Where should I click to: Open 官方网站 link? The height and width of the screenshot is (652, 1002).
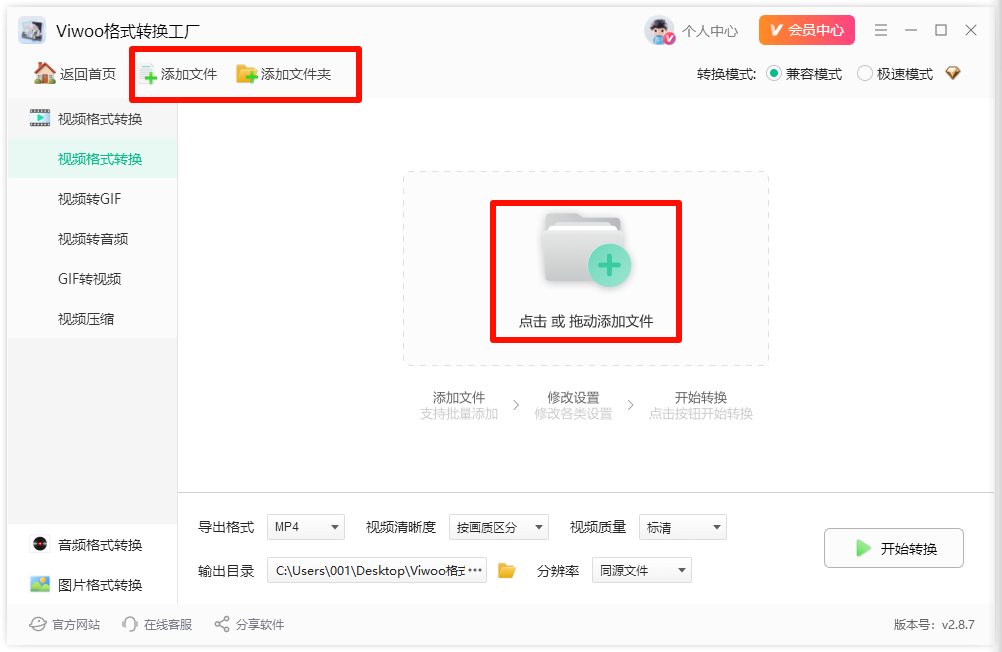tap(65, 624)
